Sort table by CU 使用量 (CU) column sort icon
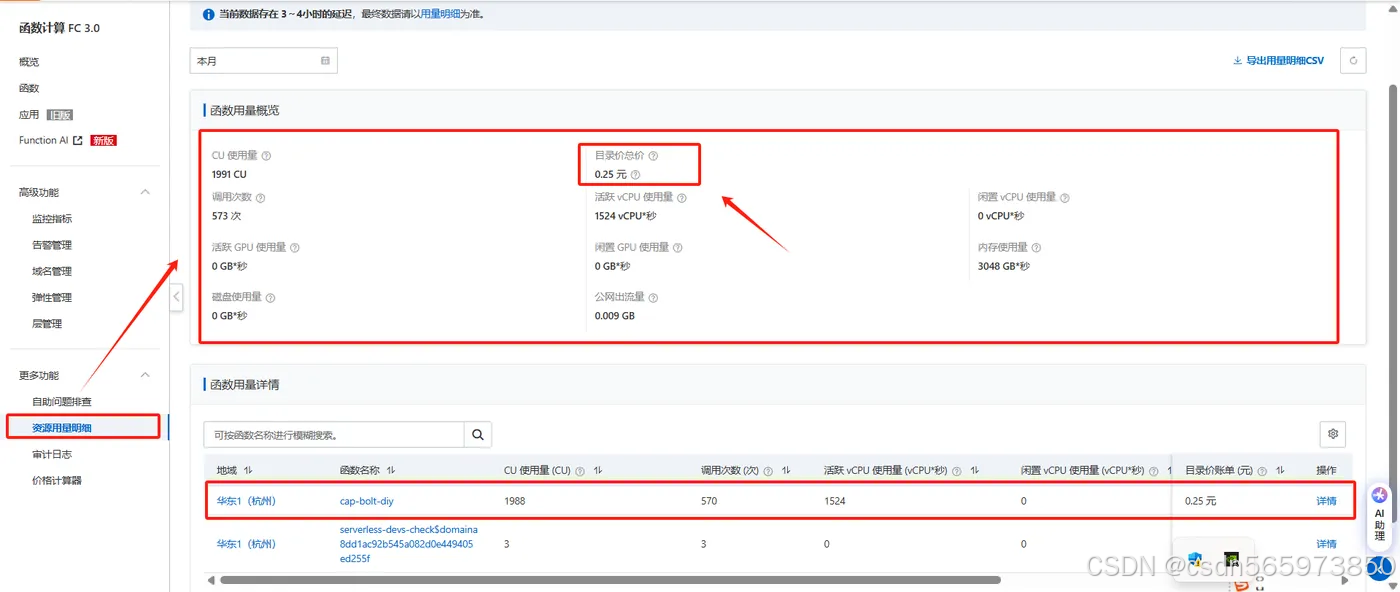Viewport: 1400px width, 592px height. tap(597, 470)
